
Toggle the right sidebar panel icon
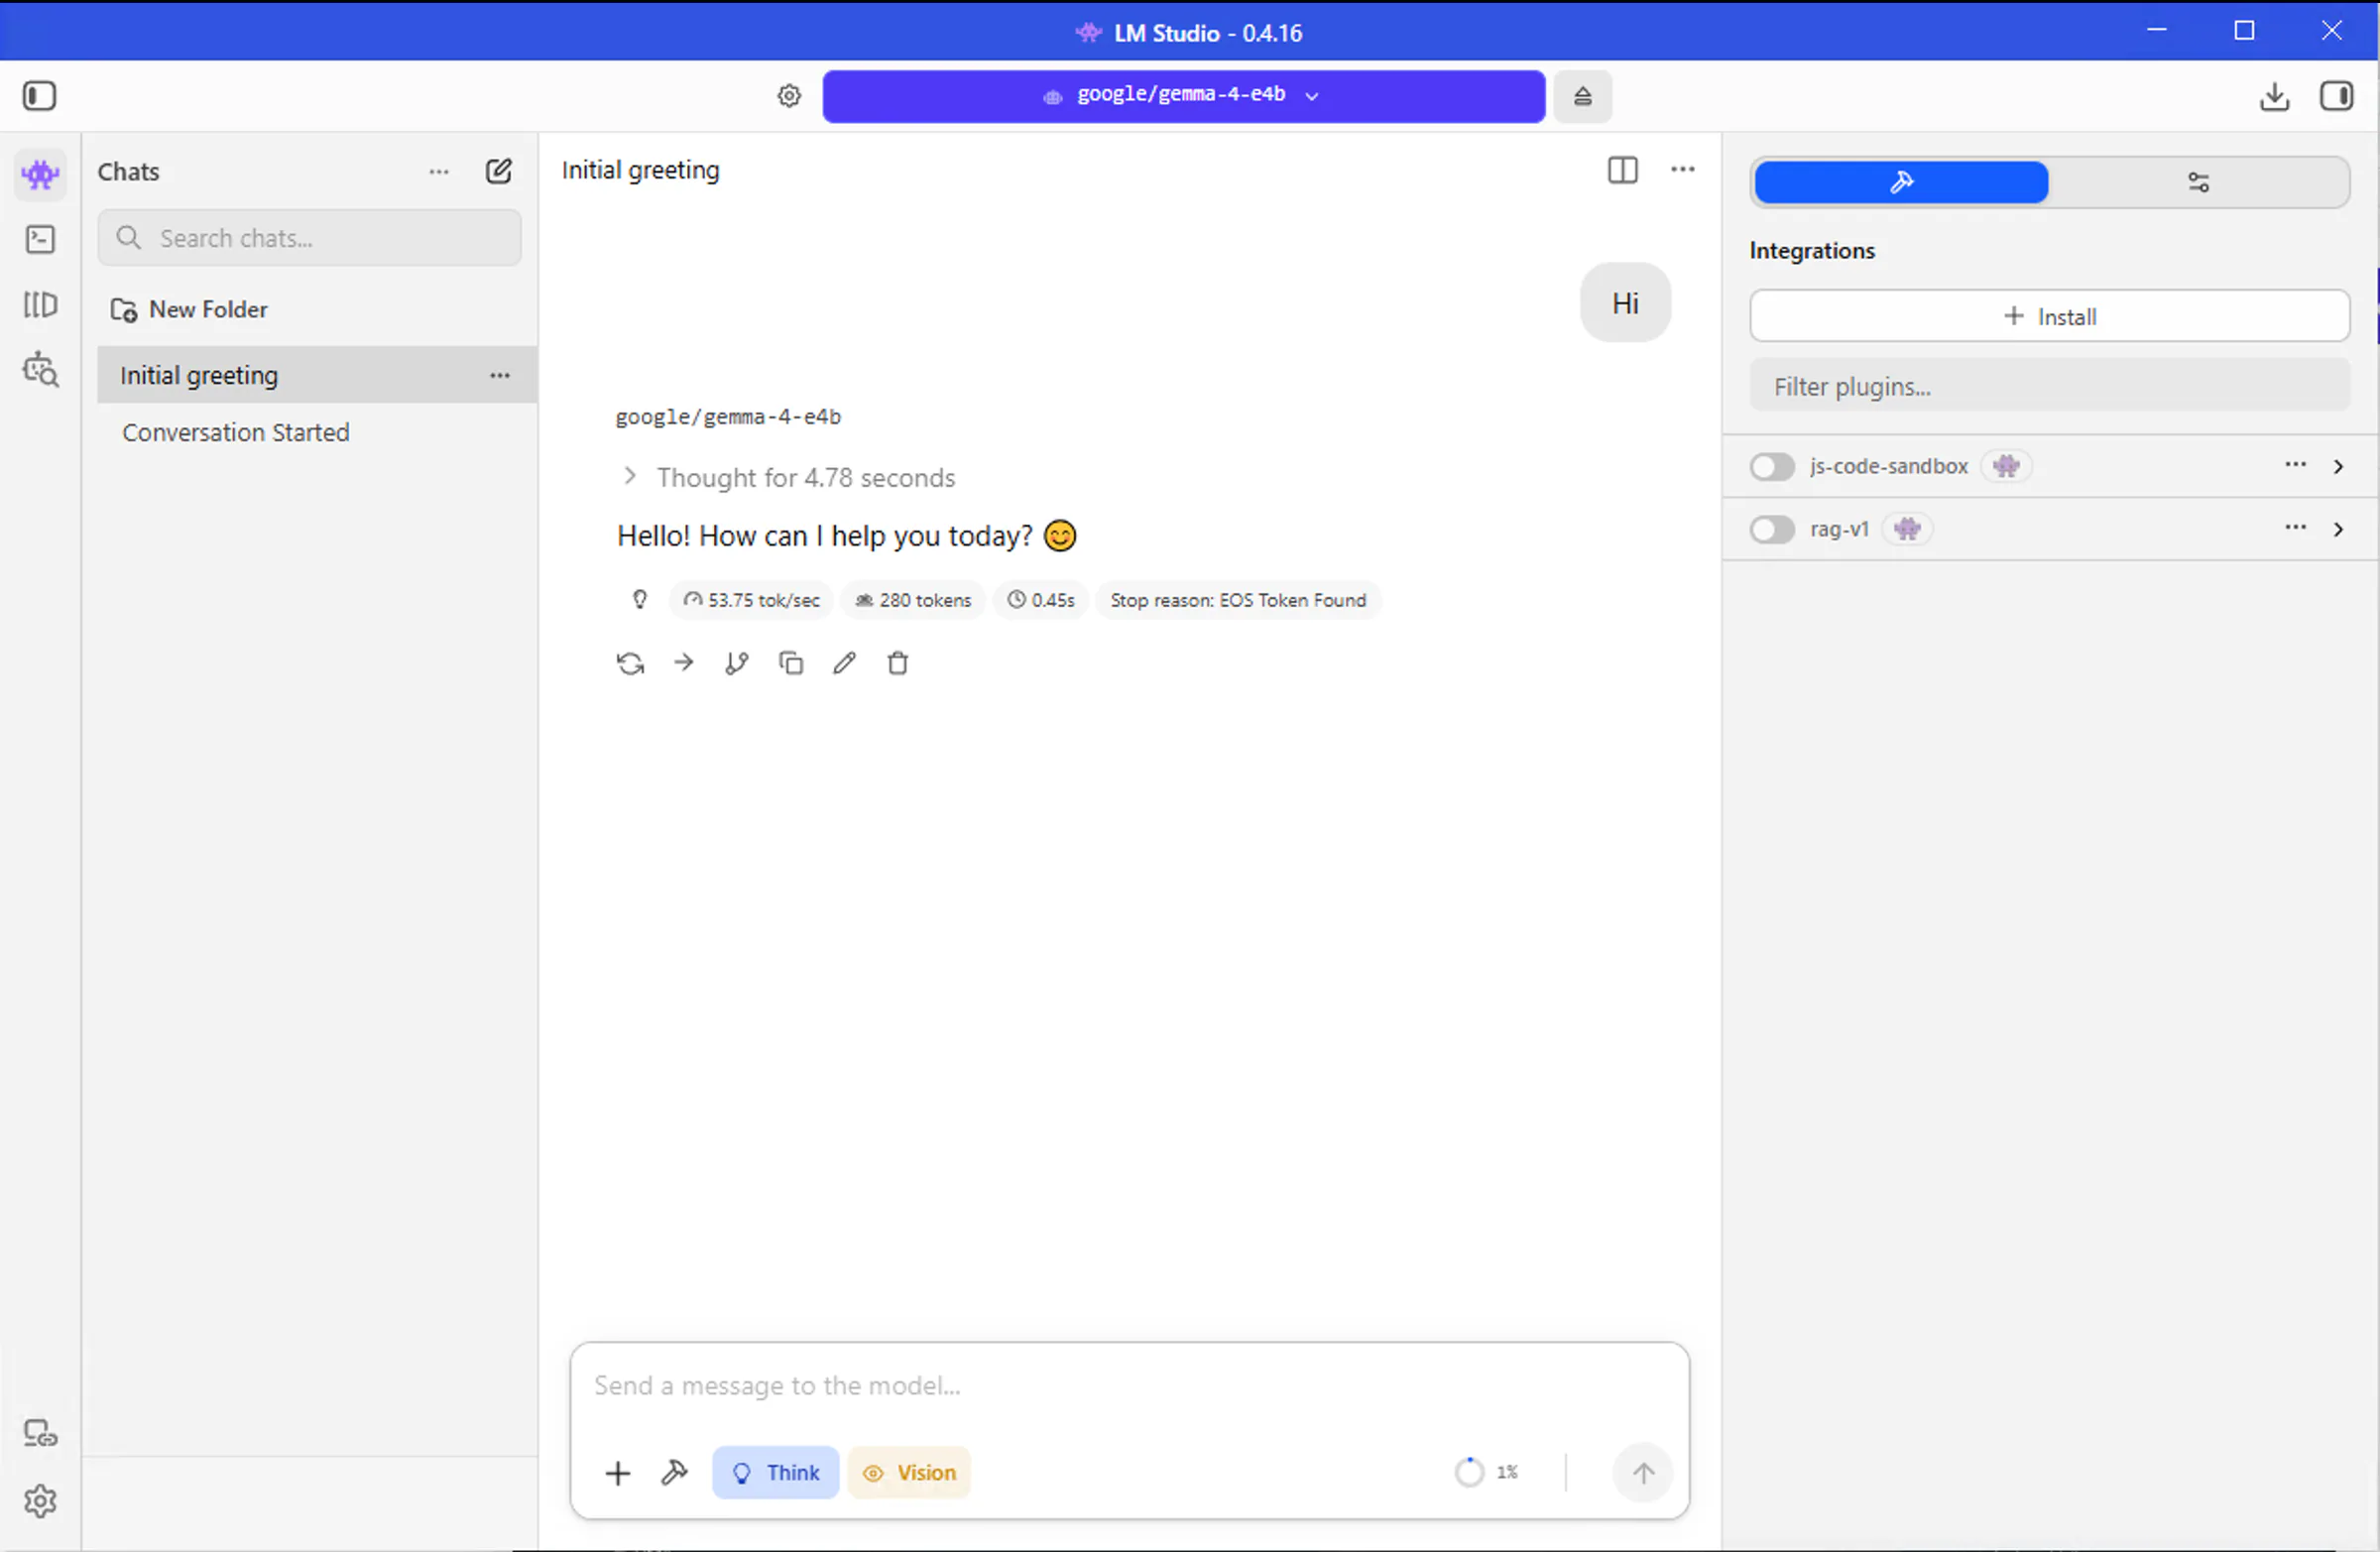pyautogui.click(x=2336, y=96)
